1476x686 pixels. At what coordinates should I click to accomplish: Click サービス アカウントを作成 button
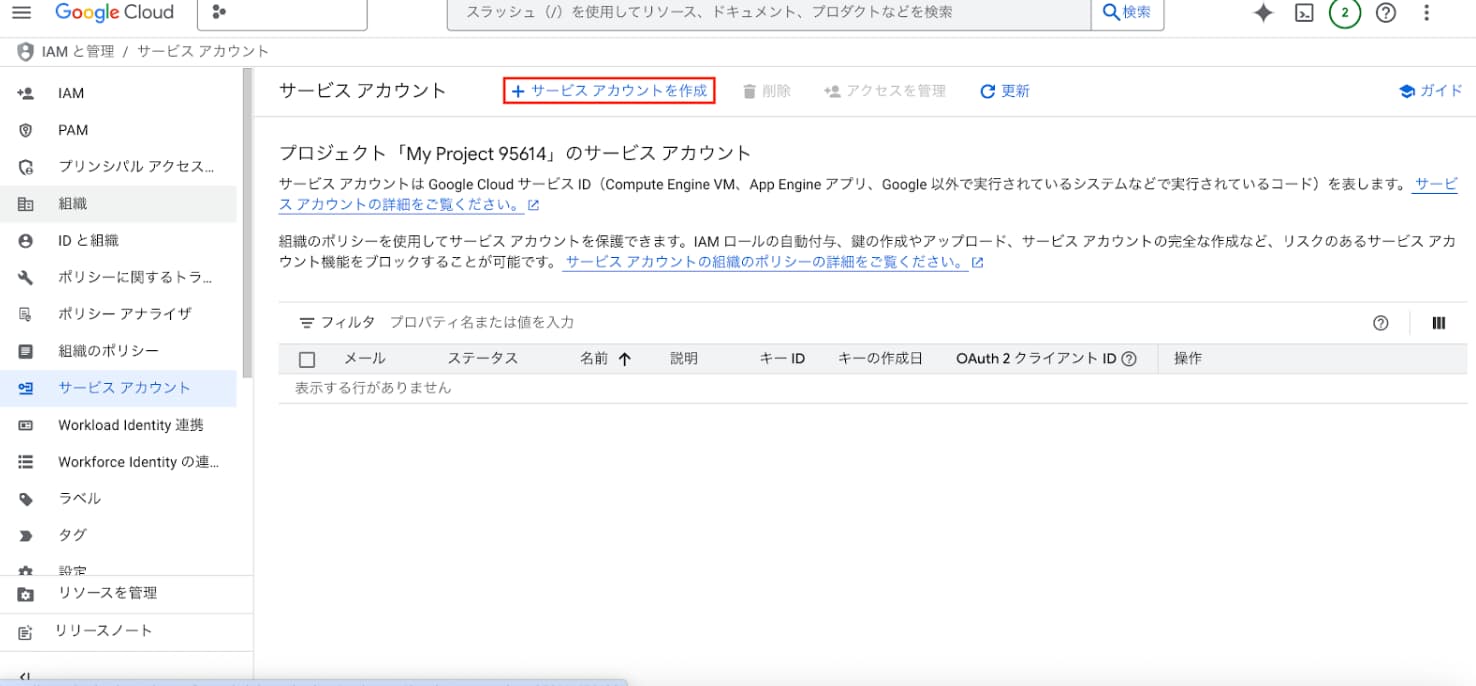pyautogui.click(x=610, y=91)
